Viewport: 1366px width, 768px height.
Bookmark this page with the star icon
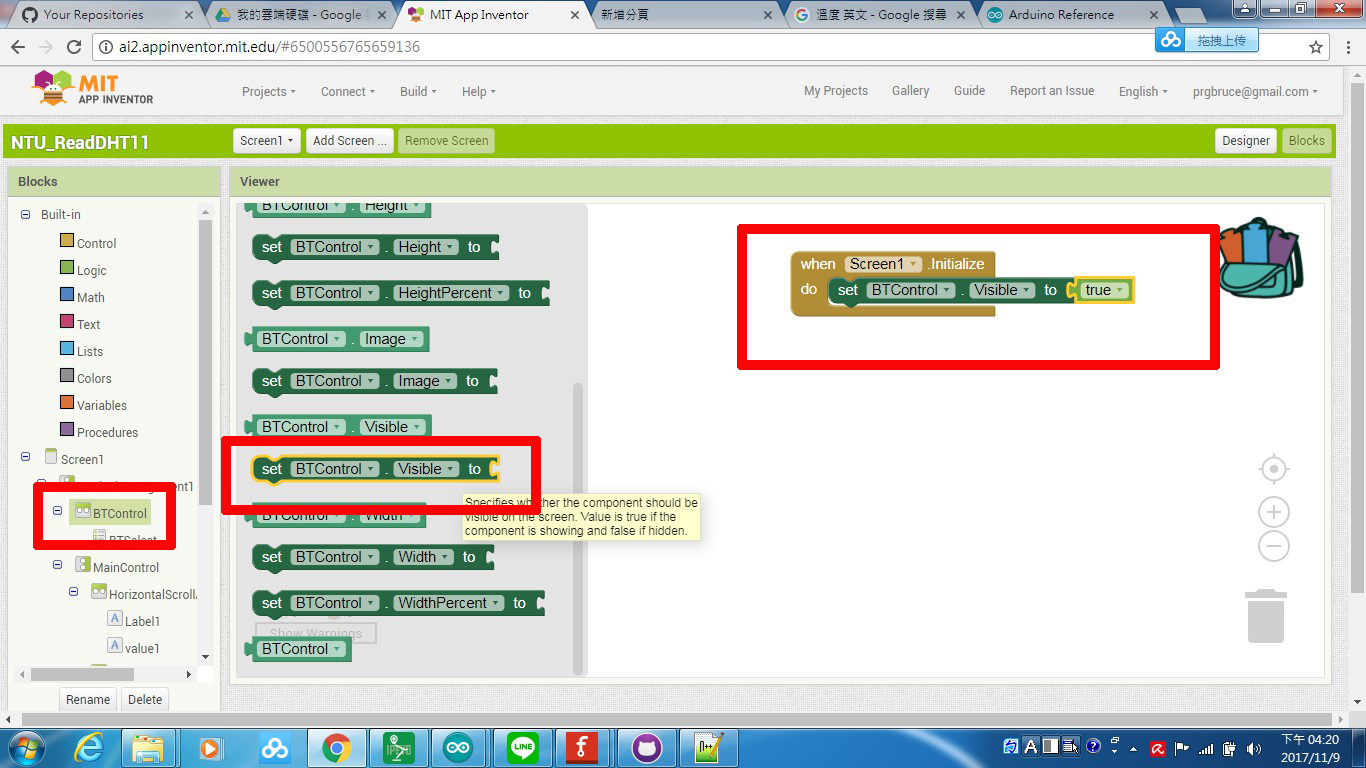click(x=1316, y=47)
